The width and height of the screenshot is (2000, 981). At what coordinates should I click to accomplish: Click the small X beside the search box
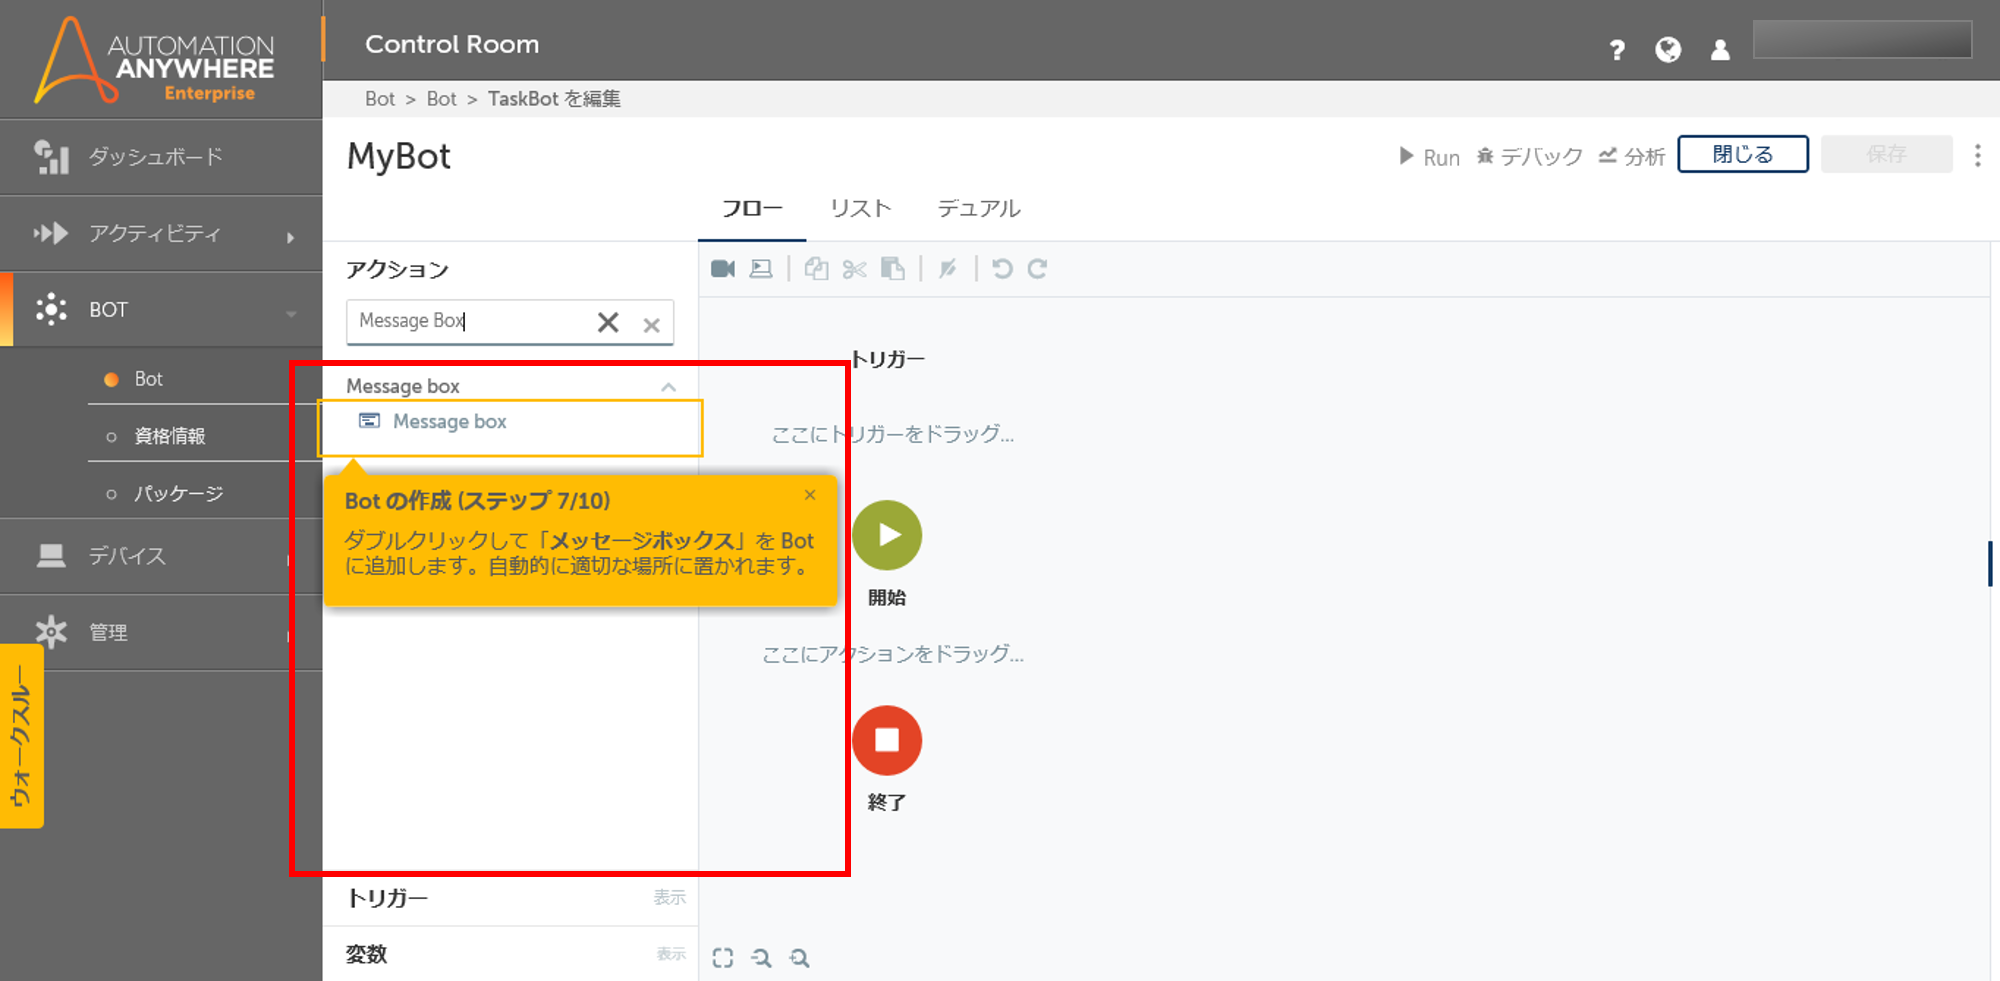point(651,325)
